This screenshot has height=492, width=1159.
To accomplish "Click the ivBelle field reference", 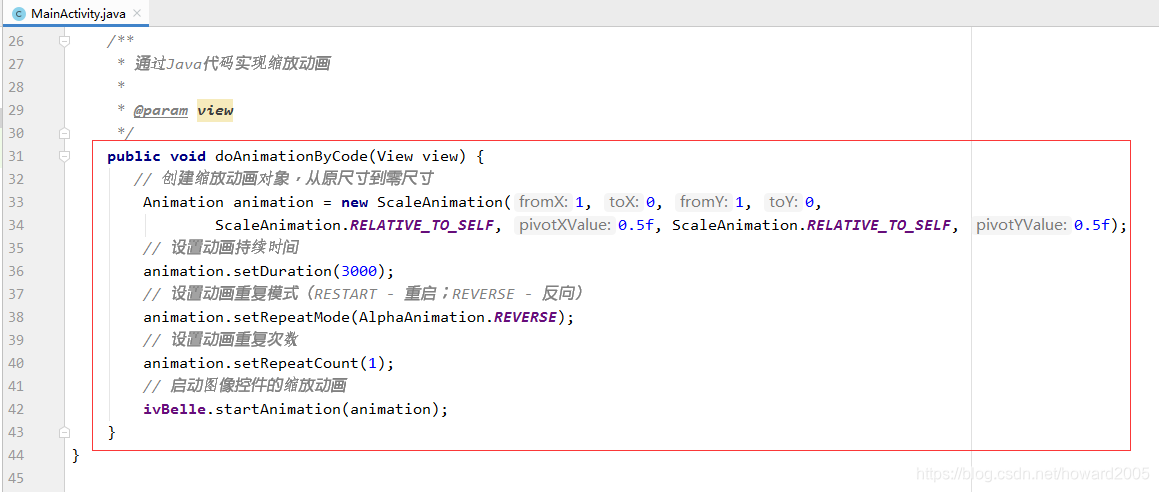I will pyautogui.click(x=174, y=409).
